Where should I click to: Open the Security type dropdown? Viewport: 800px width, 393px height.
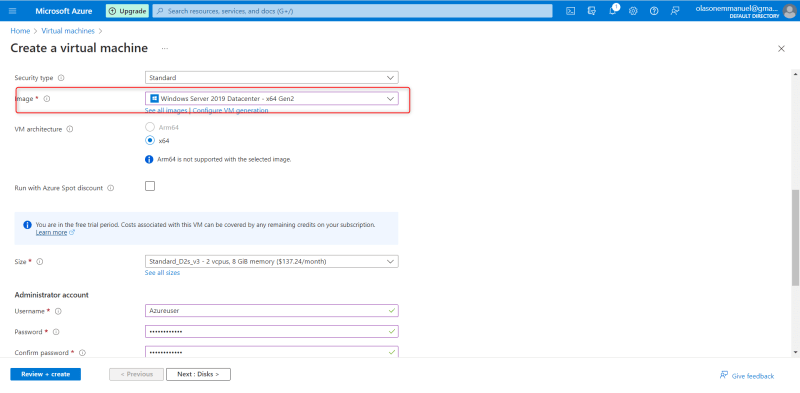point(271,78)
